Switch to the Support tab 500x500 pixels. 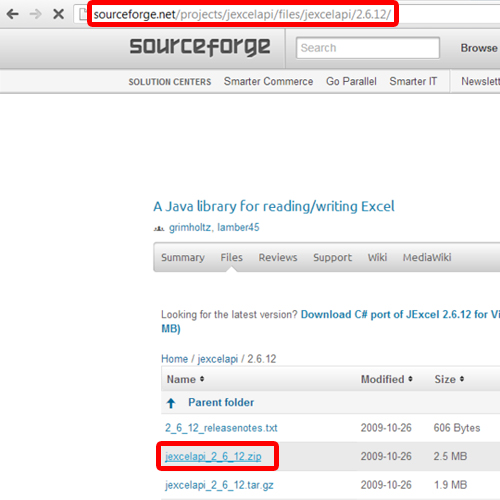point(332,257)
